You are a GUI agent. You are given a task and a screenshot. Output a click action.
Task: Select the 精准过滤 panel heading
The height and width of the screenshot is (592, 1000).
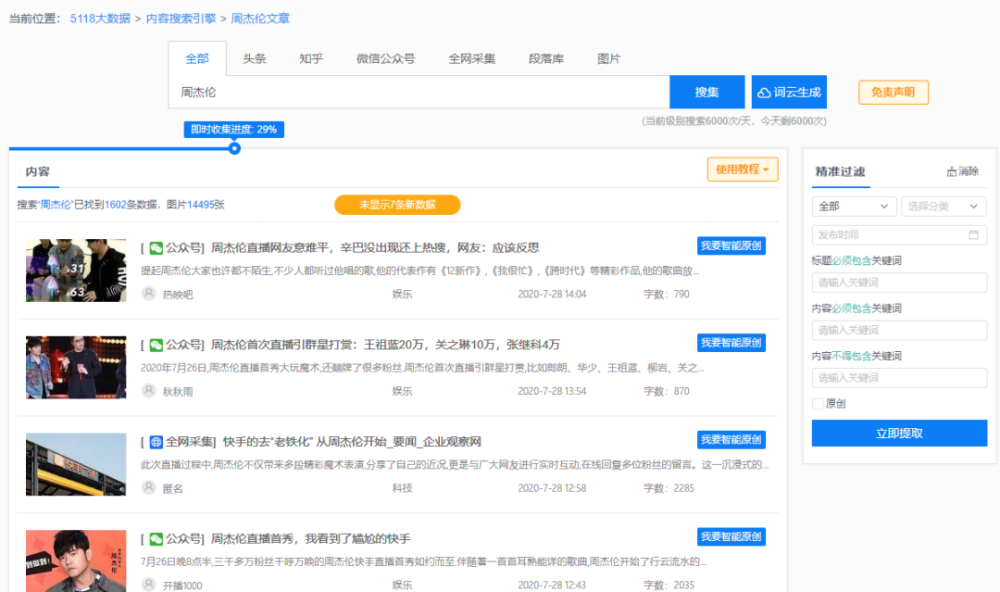click(840, 172)
